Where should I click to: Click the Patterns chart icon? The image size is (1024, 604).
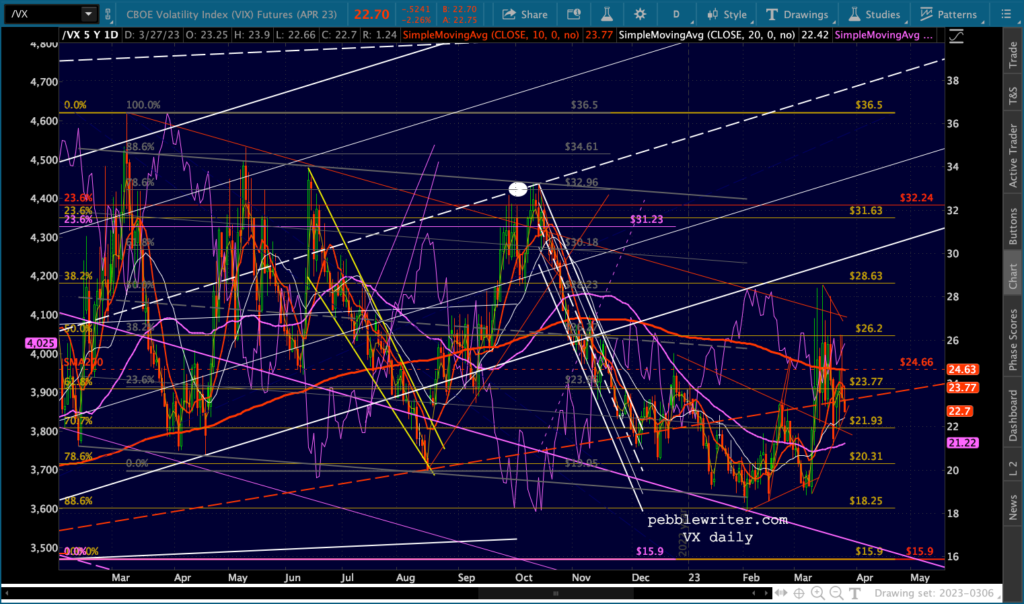(926, 14)
